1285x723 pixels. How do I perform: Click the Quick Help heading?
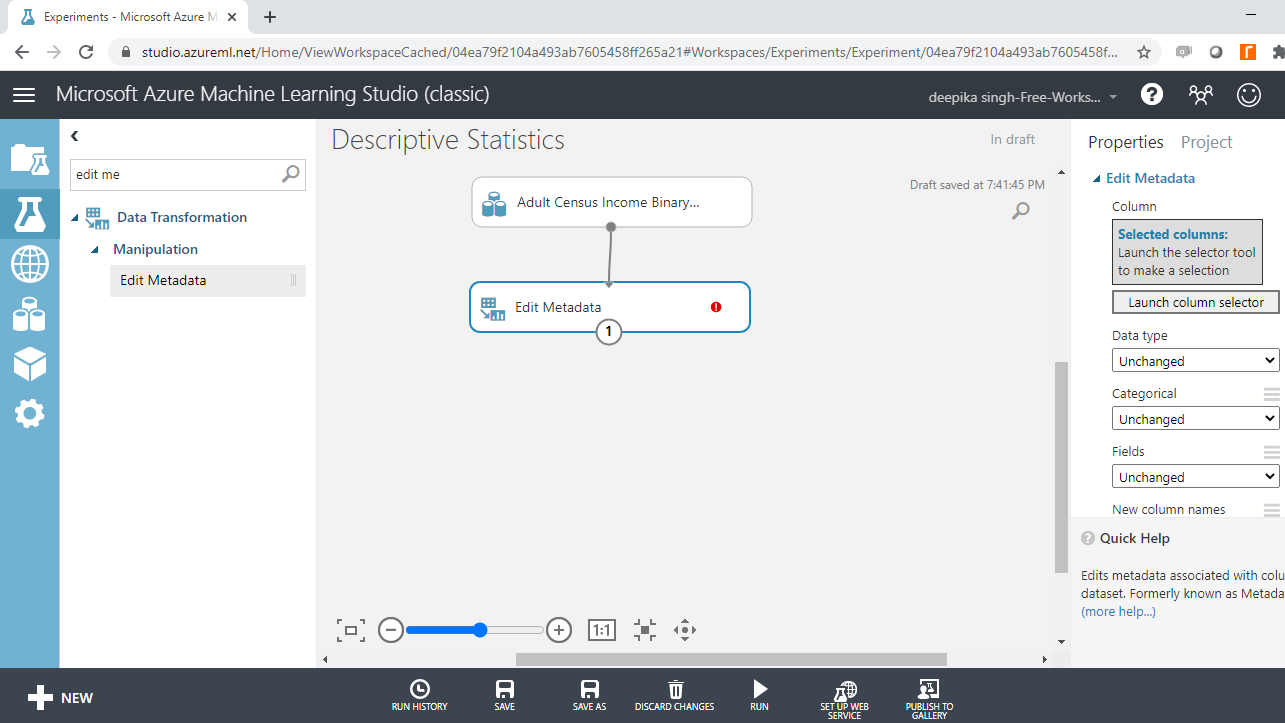(1134, 538)
